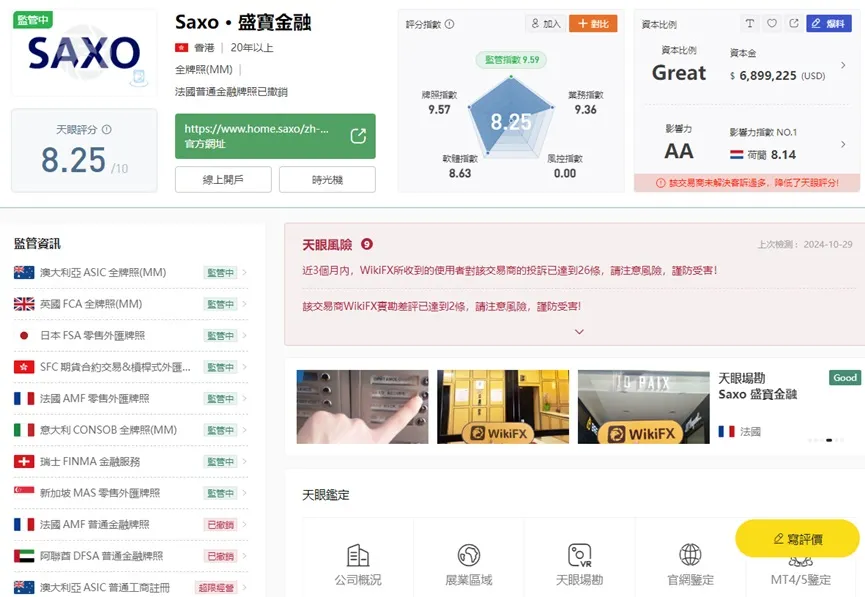The height and width of the screenshot is (597, 865).
Task: Open 英國 FCA 全牌照(MM) license row
Action: (x=131, y=304)
